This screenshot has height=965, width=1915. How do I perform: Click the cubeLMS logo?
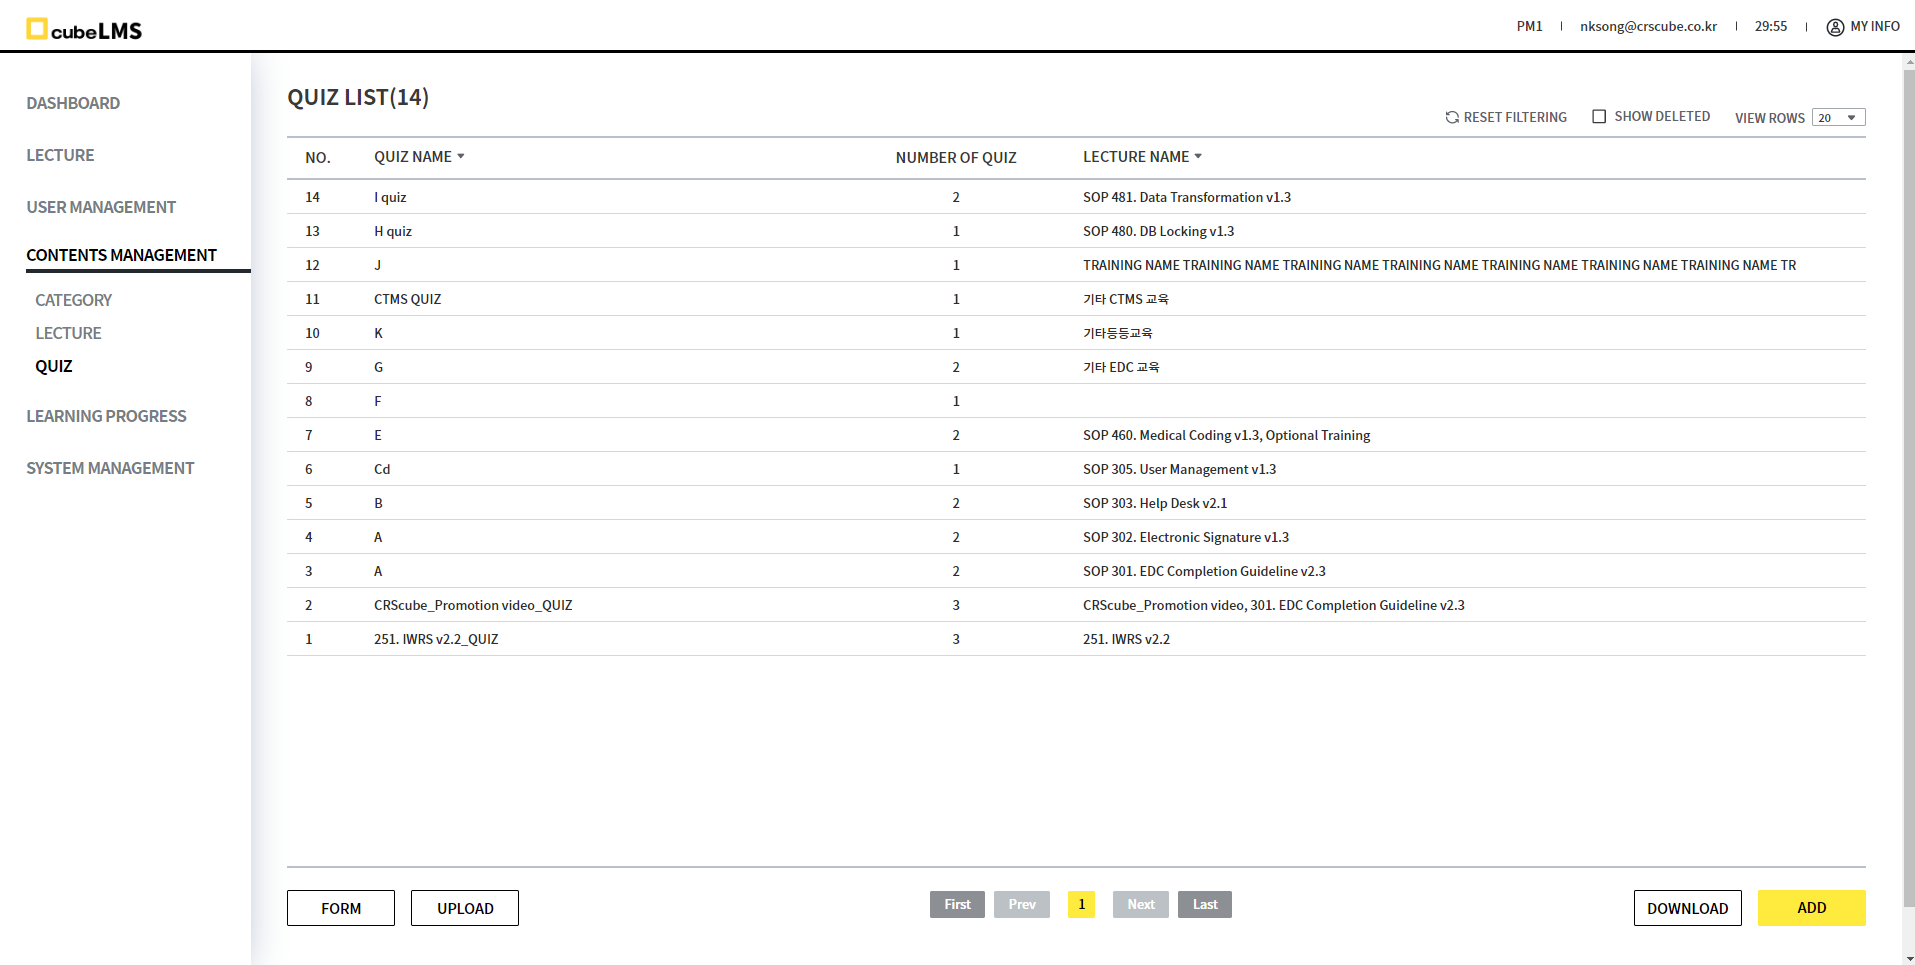84,29
